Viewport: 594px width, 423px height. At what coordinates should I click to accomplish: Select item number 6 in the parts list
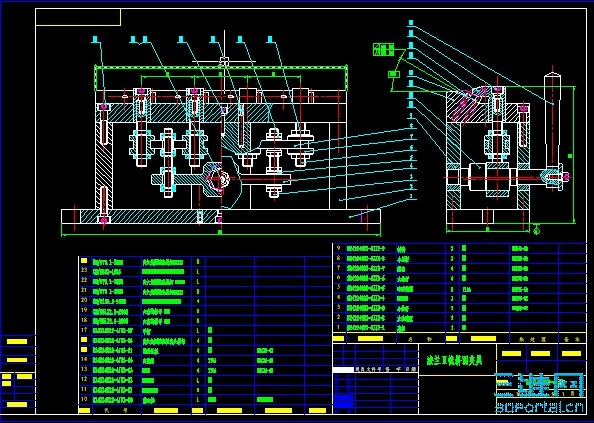(x=339, y=278)
